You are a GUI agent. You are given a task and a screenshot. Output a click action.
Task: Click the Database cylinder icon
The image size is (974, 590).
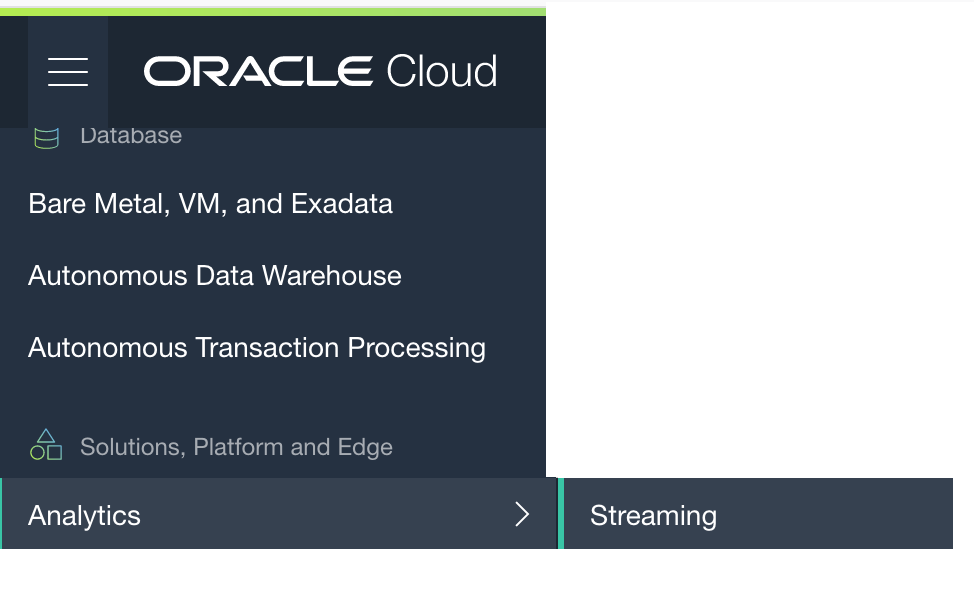(x=46, y=138)
